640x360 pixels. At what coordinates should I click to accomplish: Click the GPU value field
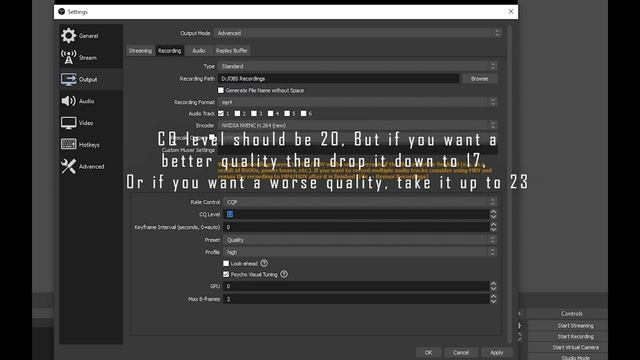point(356,286)
